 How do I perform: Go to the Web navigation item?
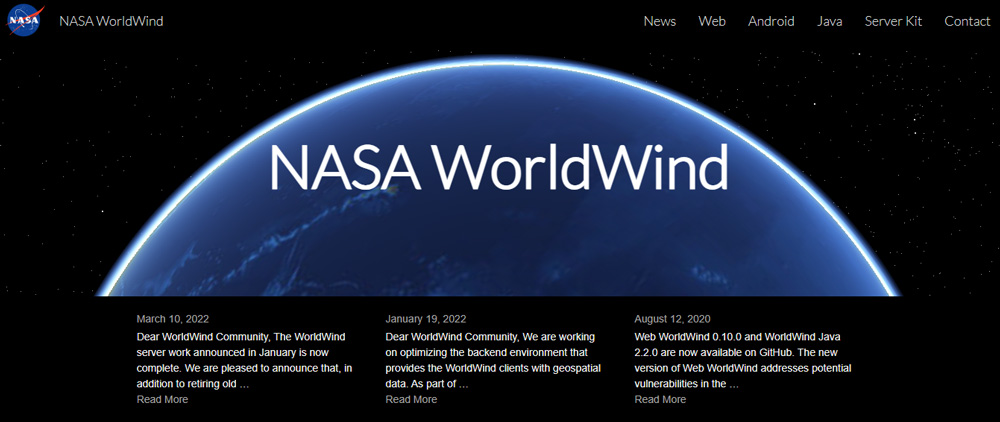(712, 21)
